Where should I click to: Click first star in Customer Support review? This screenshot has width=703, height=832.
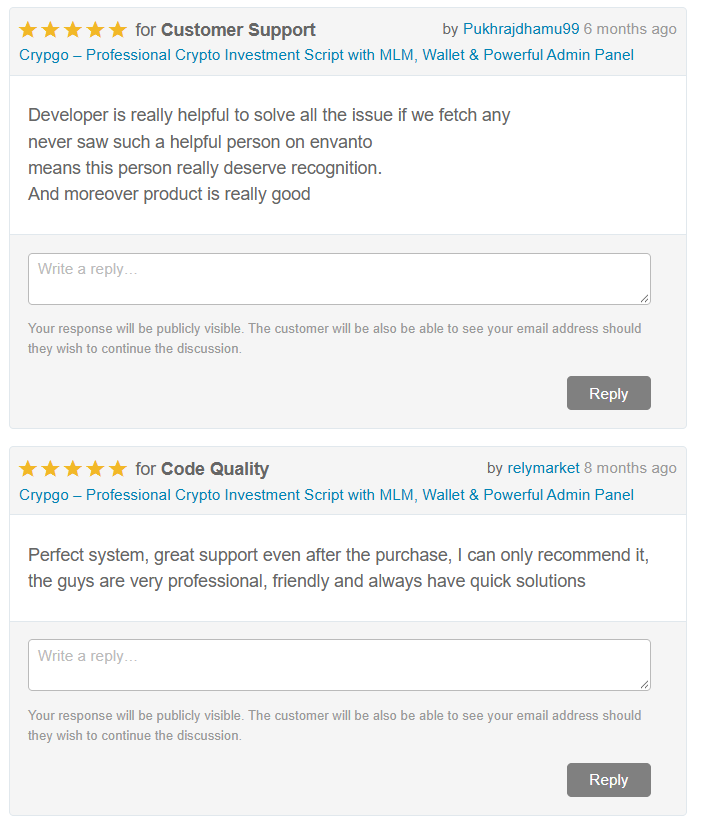(x=28, y=30)
